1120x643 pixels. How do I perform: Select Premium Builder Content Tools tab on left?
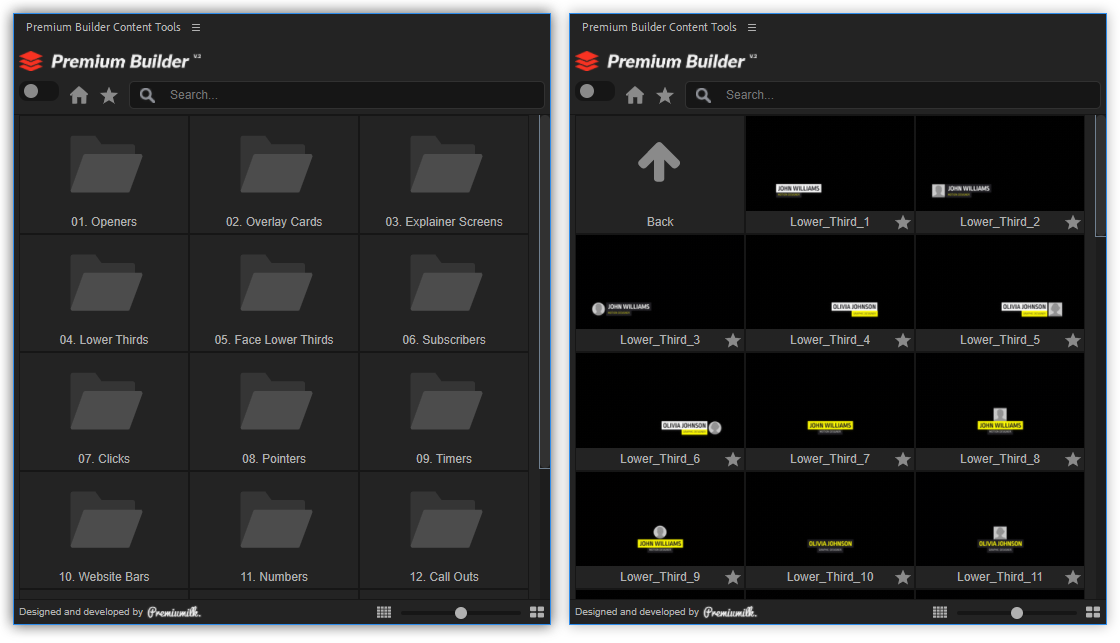[104, 27]
